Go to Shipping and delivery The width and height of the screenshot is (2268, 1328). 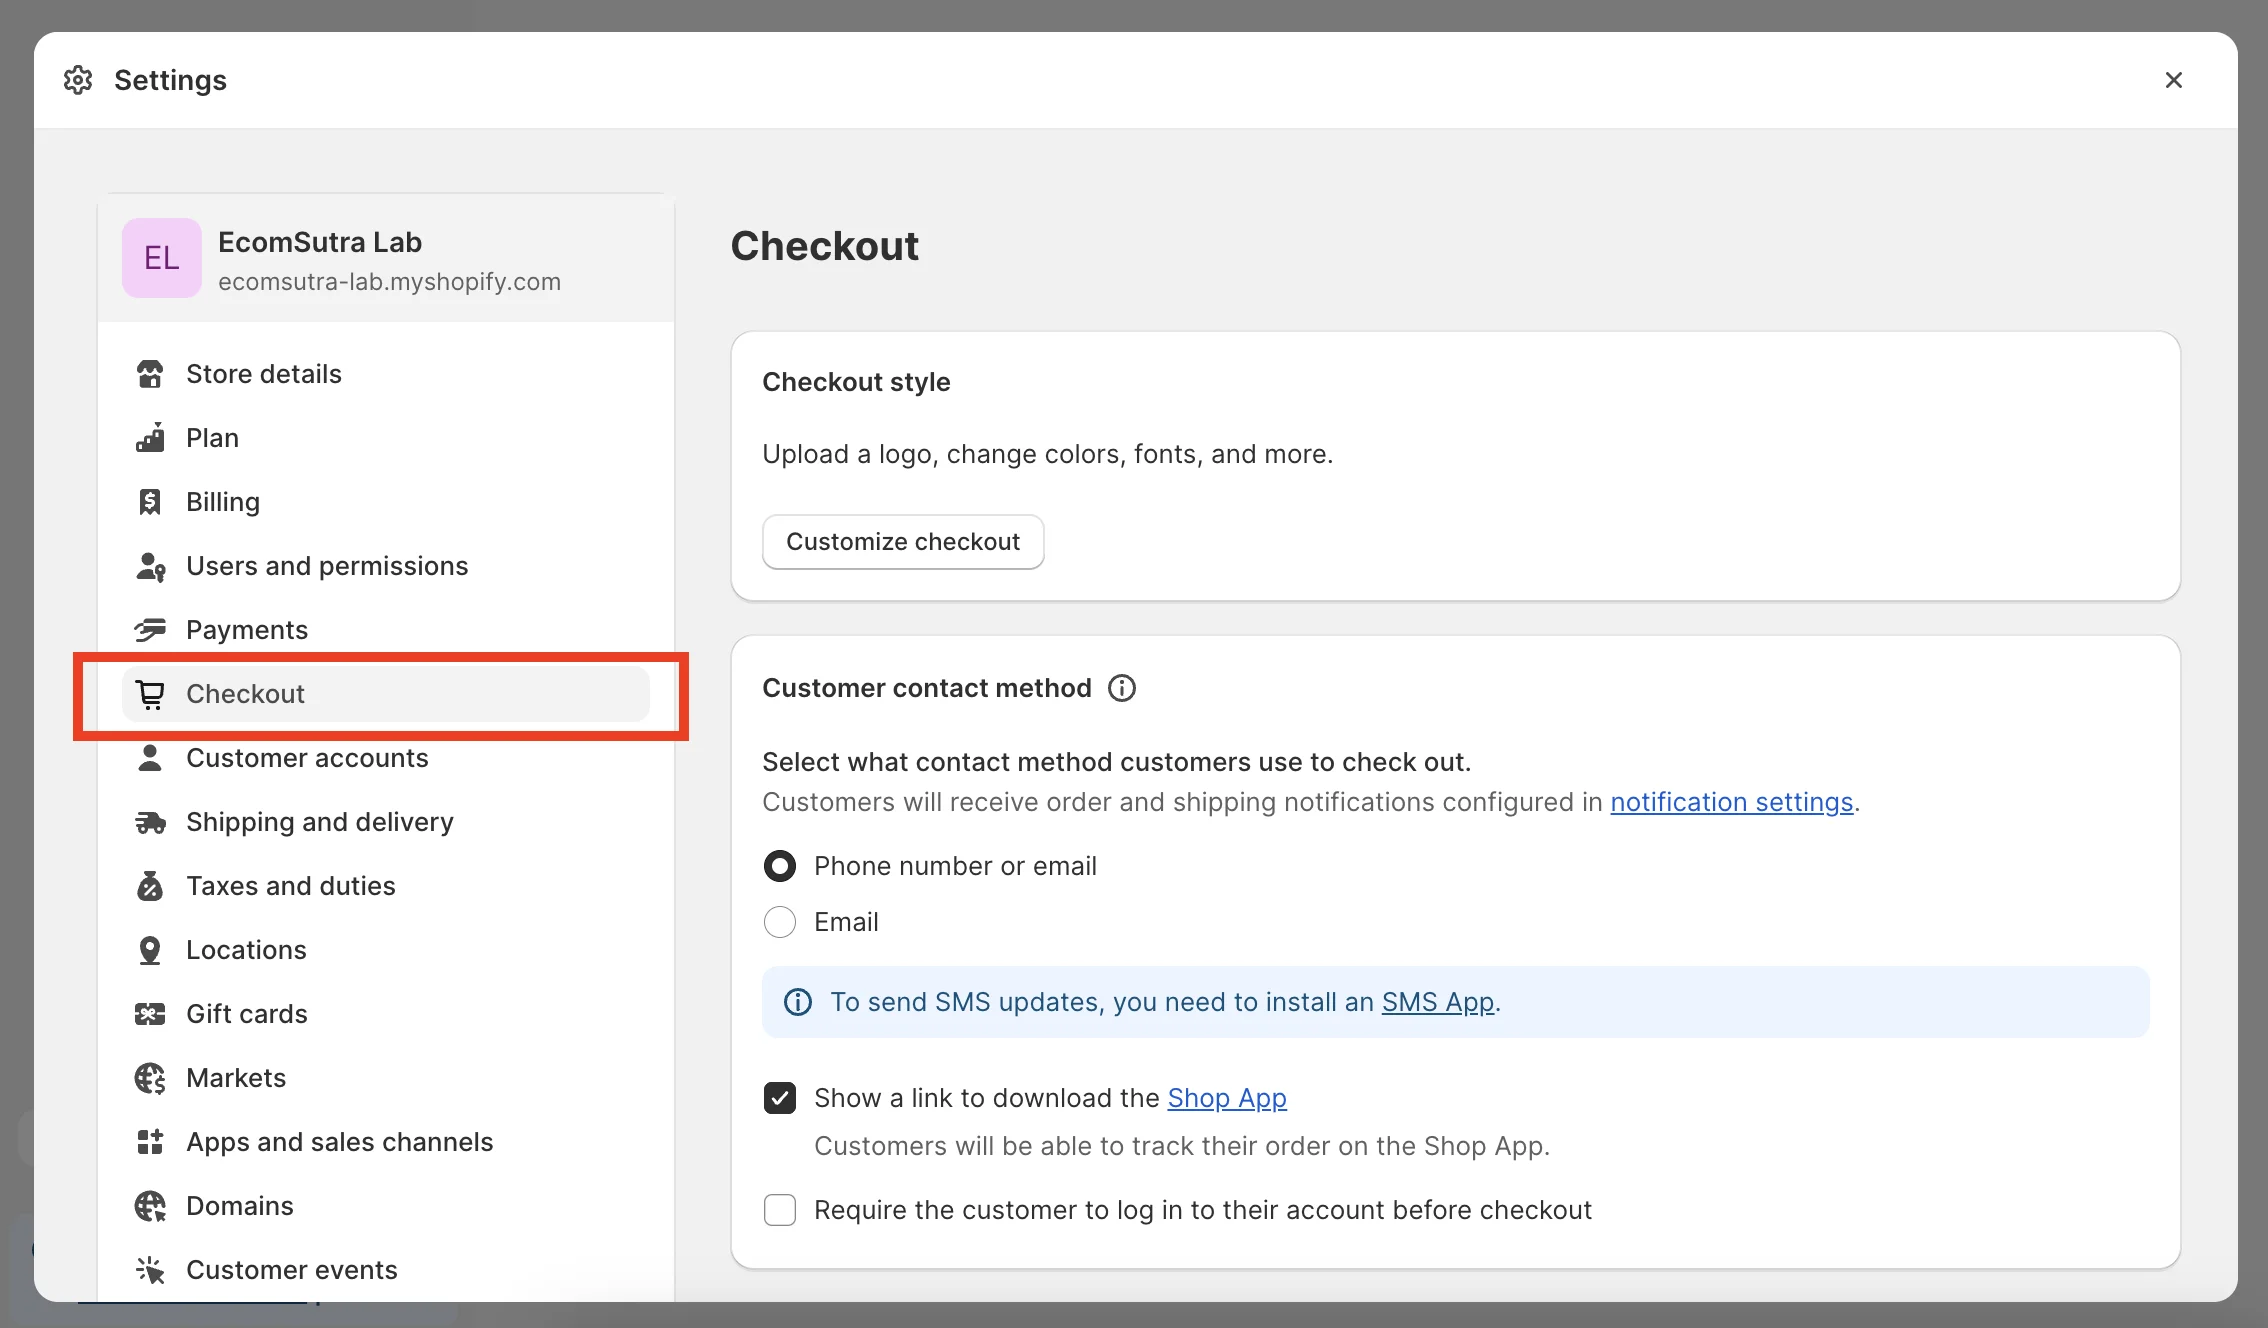(386, 822)
